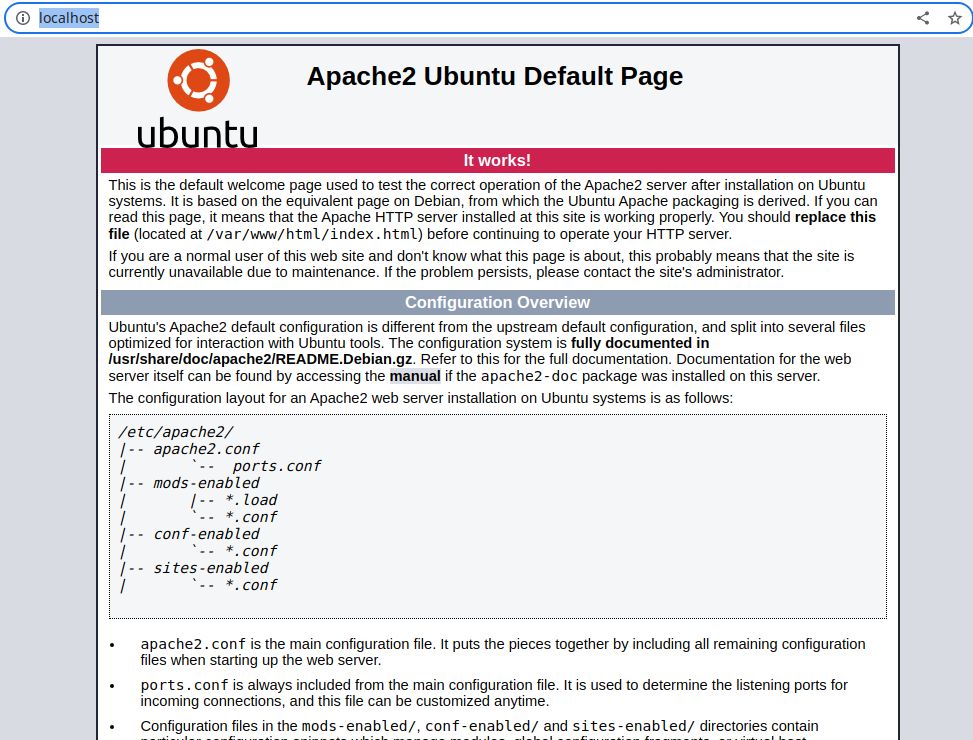Click the *.load entry in layout tree
Image resolution: width=973 pixels, height=740 pixels.
pos(251,500)
